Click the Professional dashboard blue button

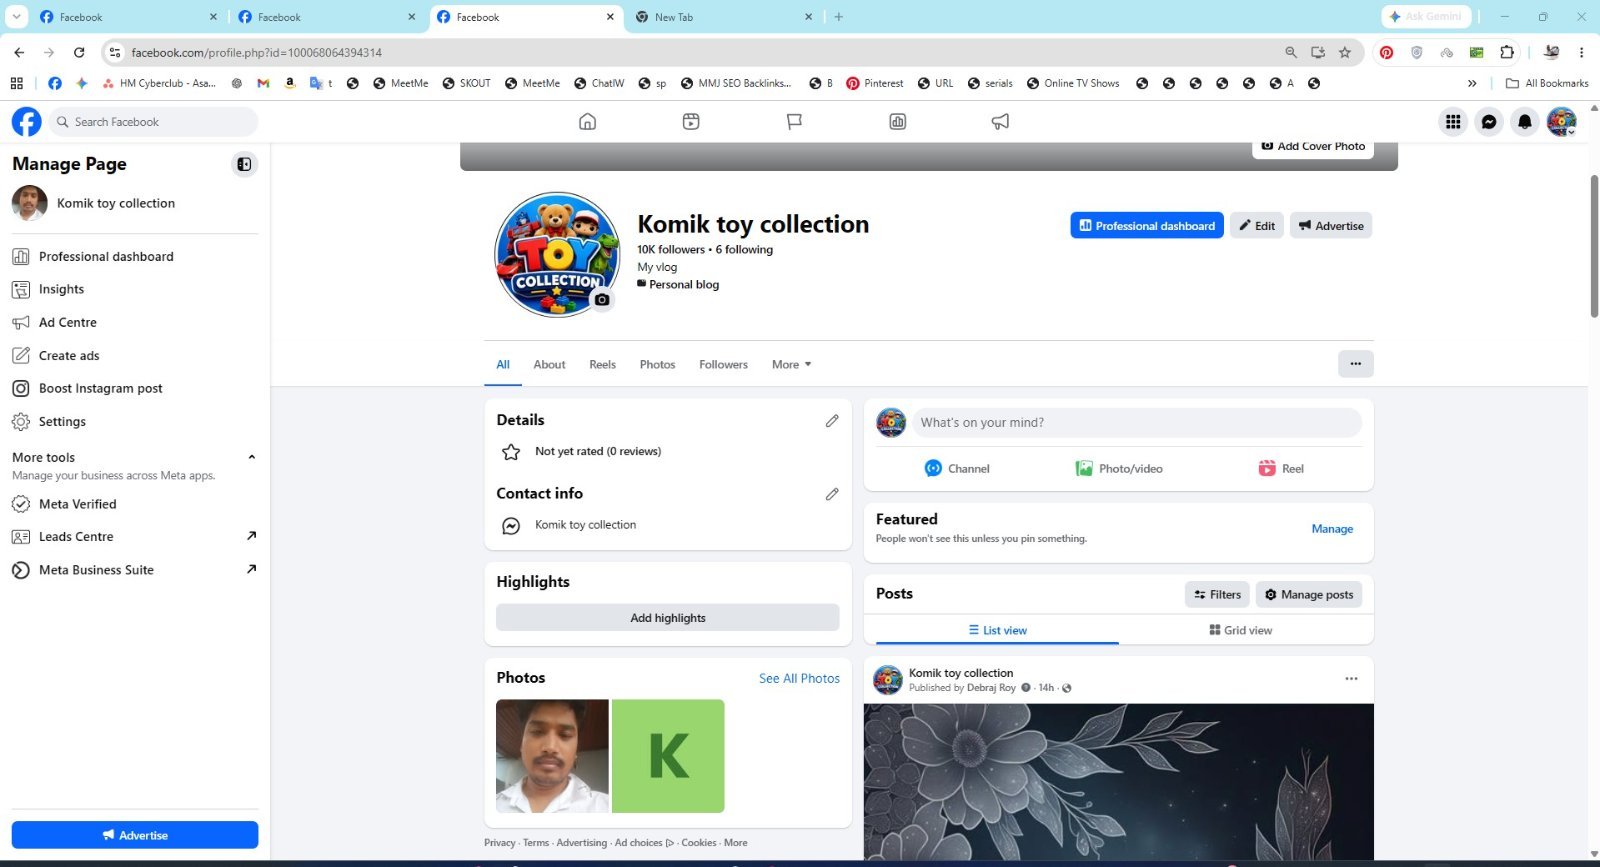pos(1147,226)
